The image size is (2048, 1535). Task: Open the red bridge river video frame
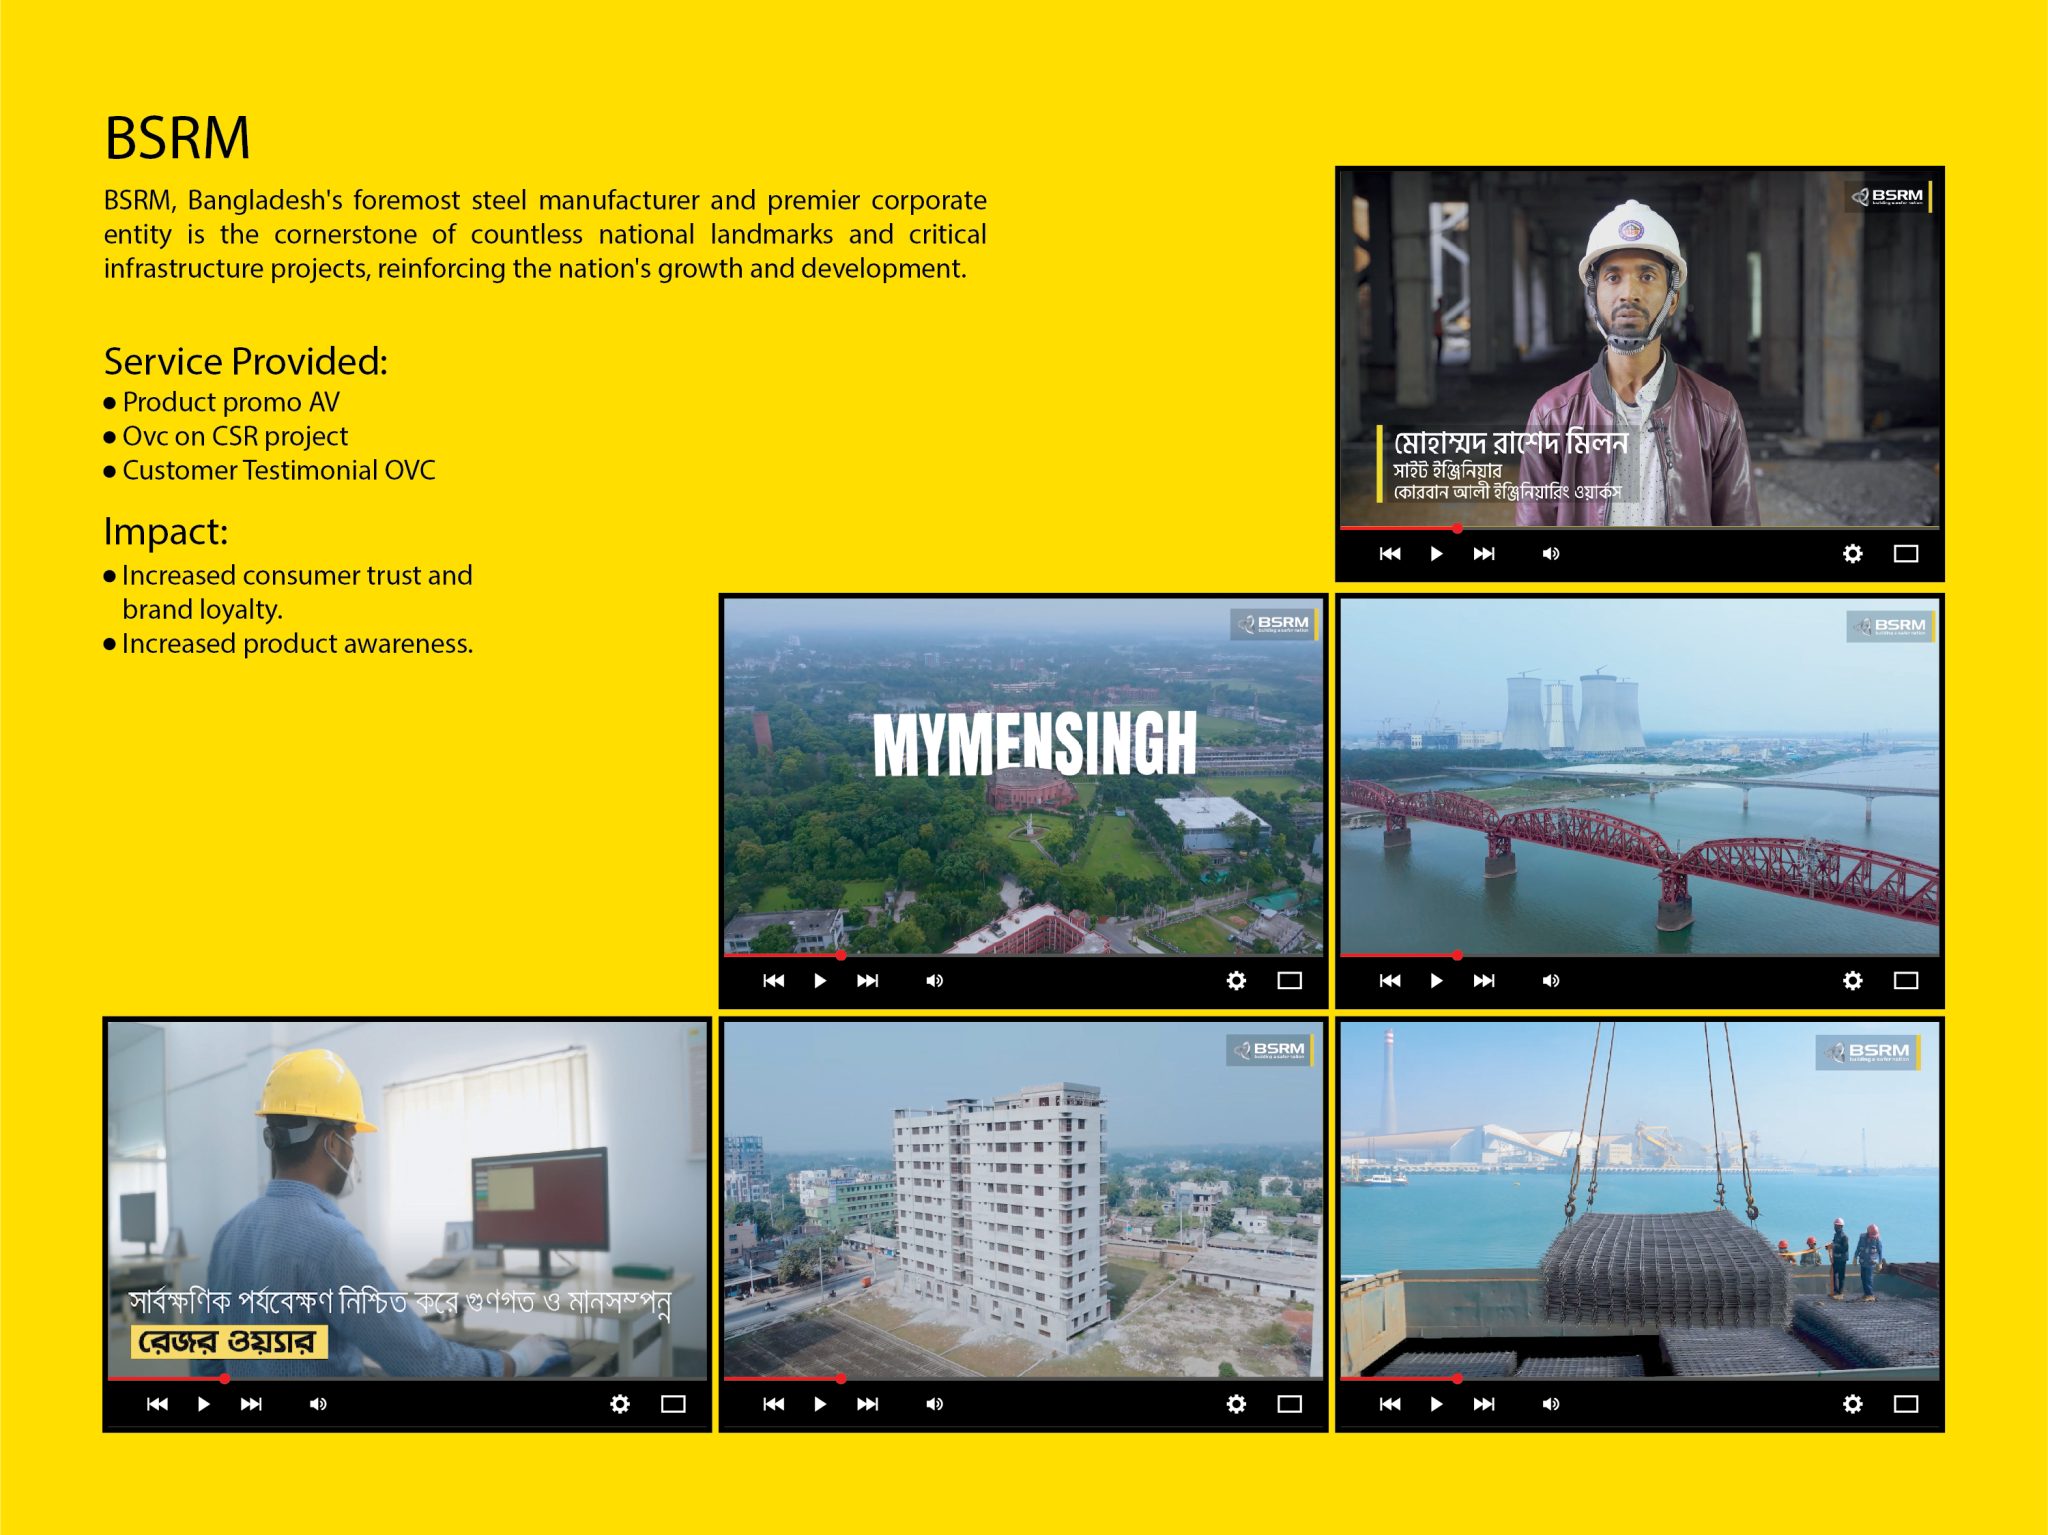(1640, 776)
